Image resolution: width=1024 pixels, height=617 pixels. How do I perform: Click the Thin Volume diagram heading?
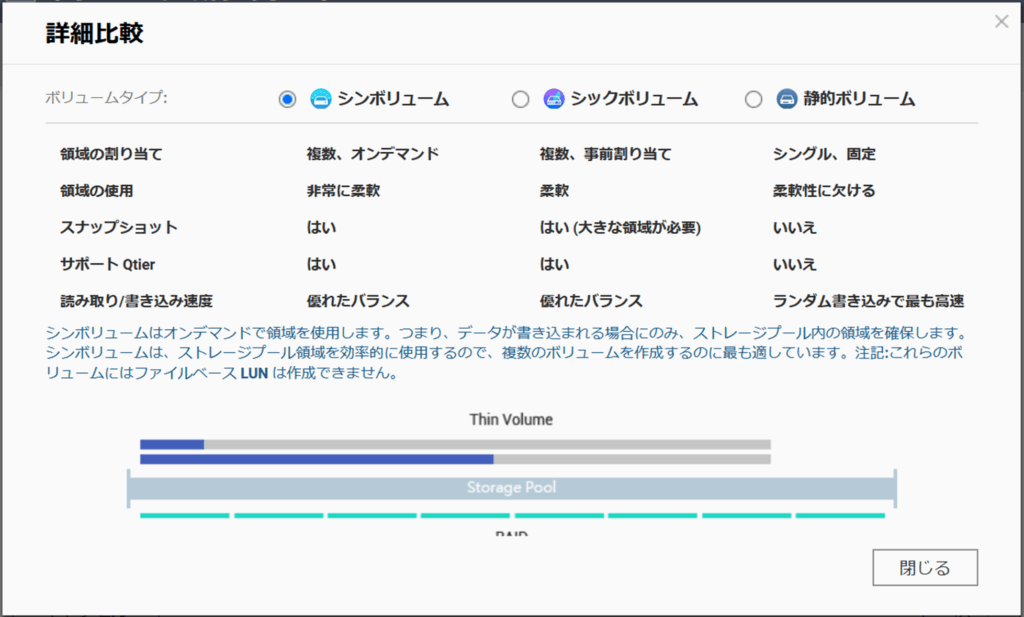511,419
